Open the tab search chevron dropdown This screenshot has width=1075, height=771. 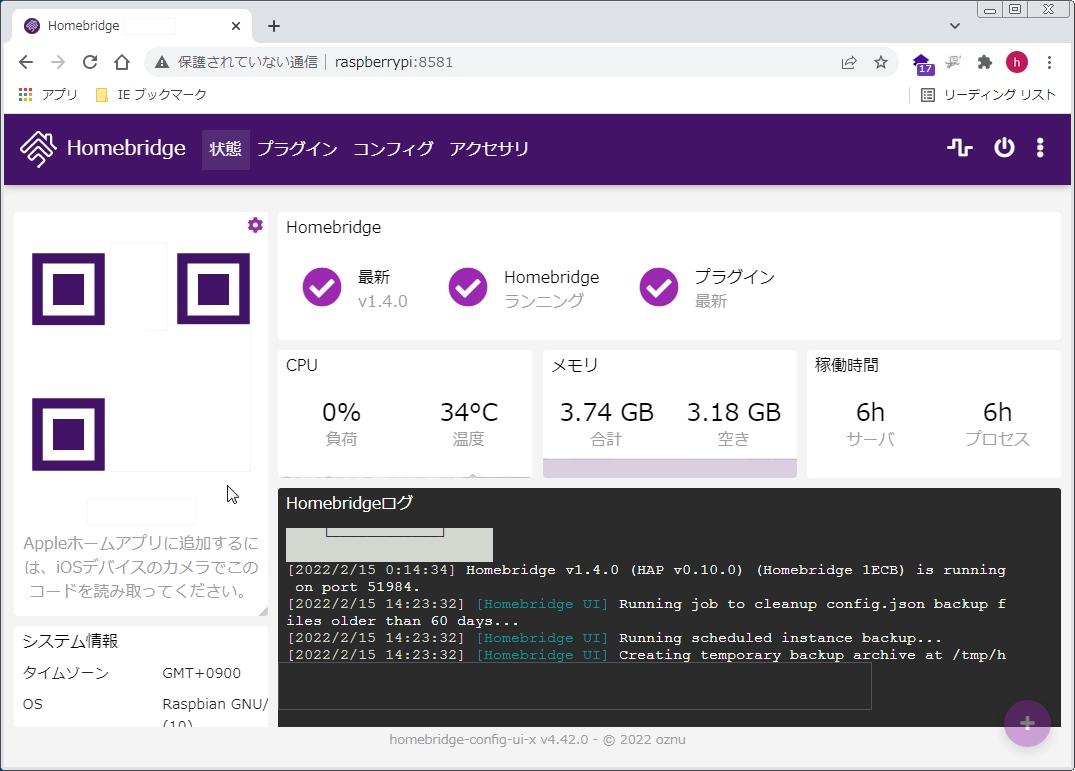point(954,26)
